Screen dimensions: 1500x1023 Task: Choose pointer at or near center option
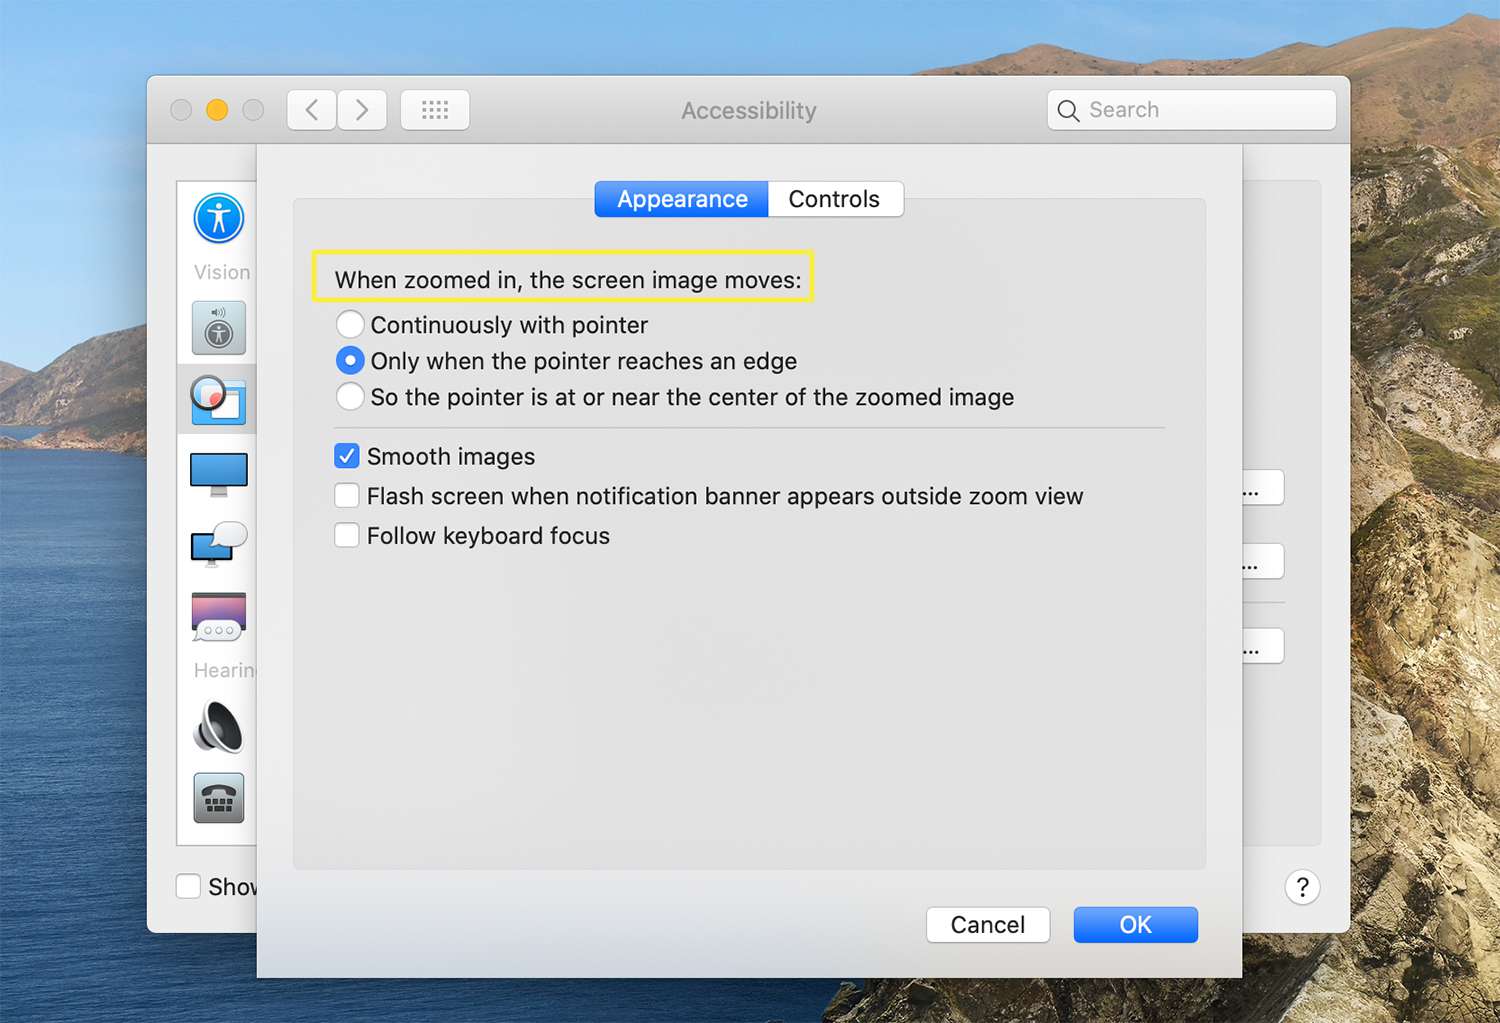[x=350, y=397]
